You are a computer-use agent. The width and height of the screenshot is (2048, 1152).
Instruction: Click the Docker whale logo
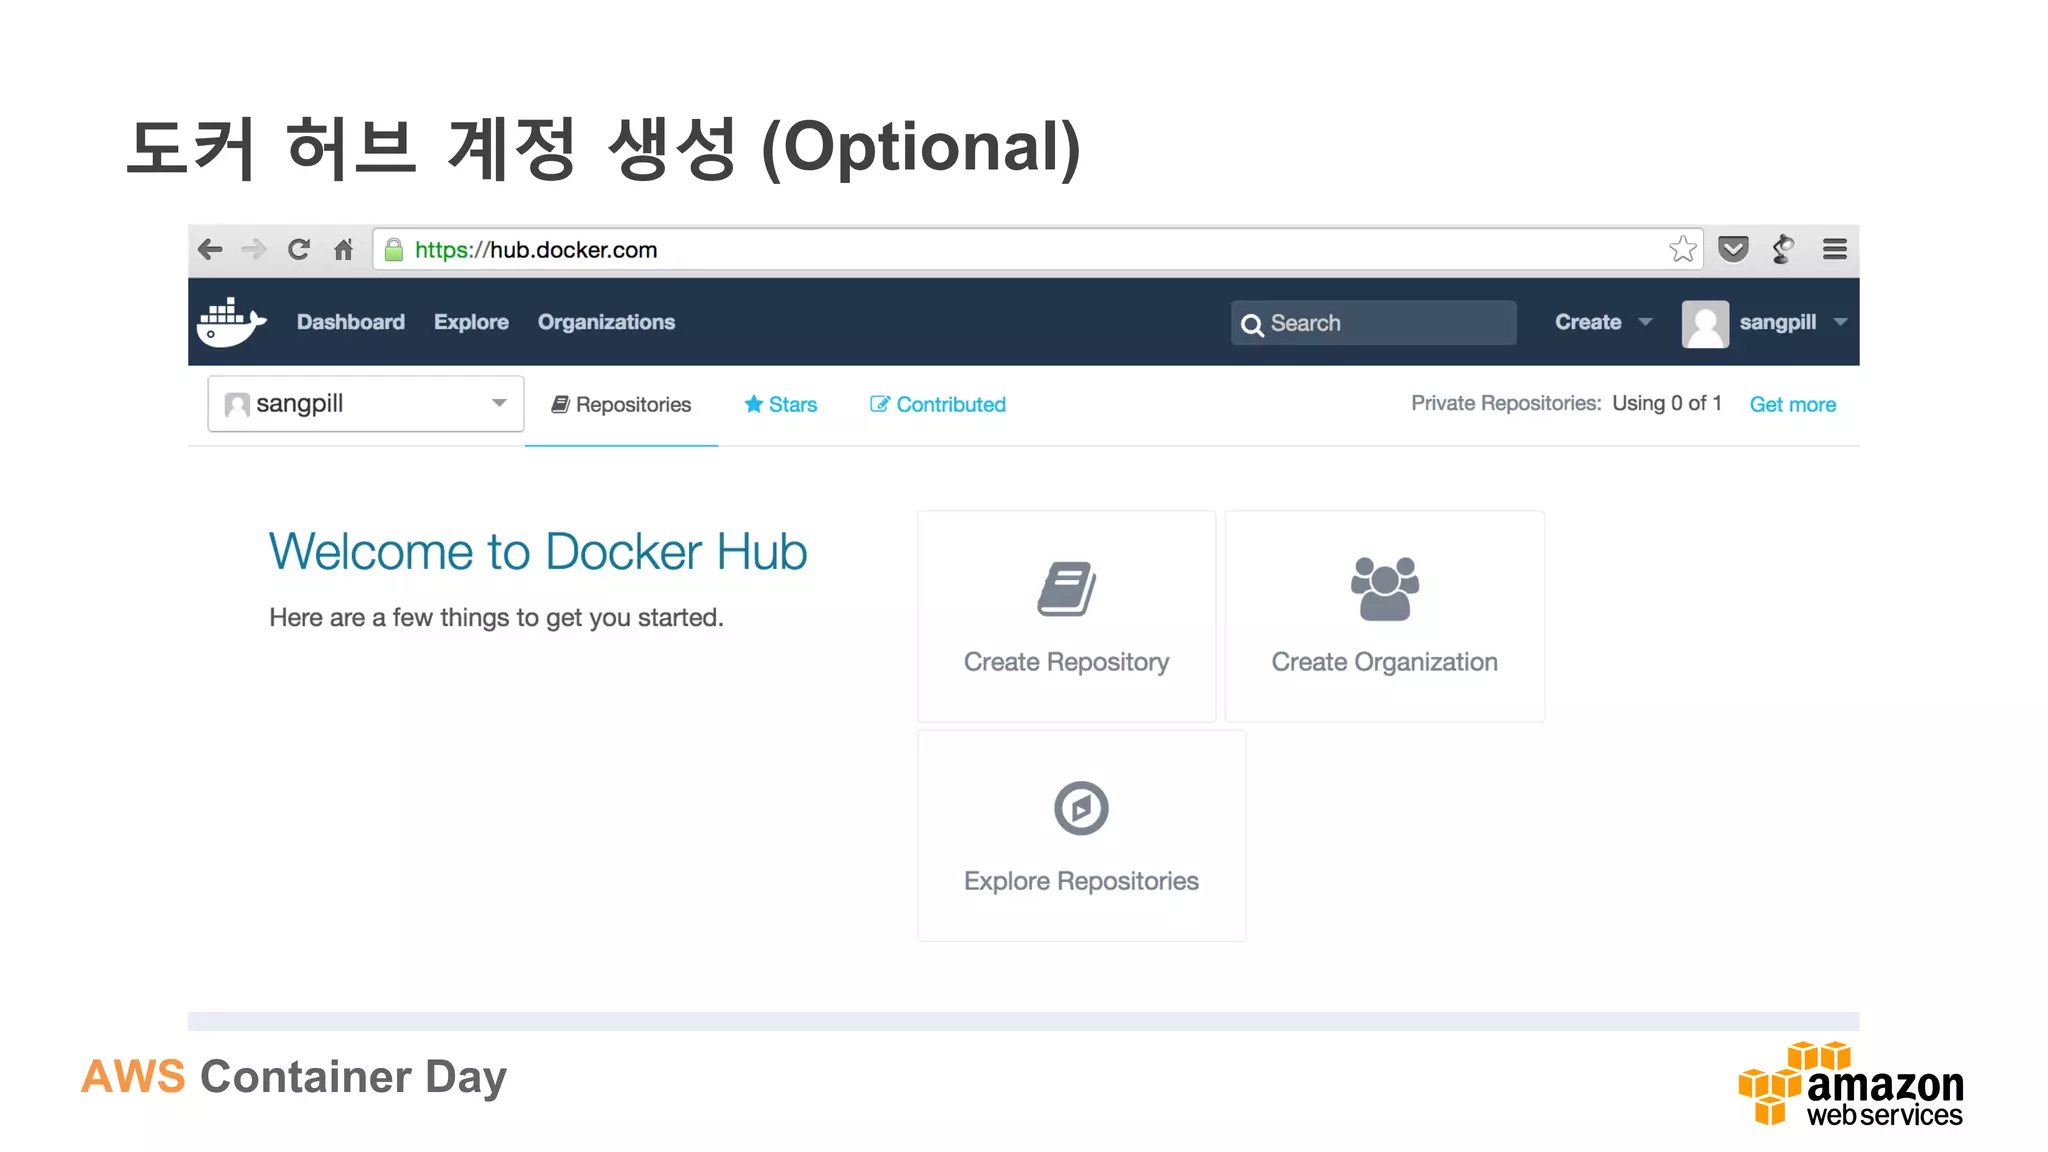point(231,322)
